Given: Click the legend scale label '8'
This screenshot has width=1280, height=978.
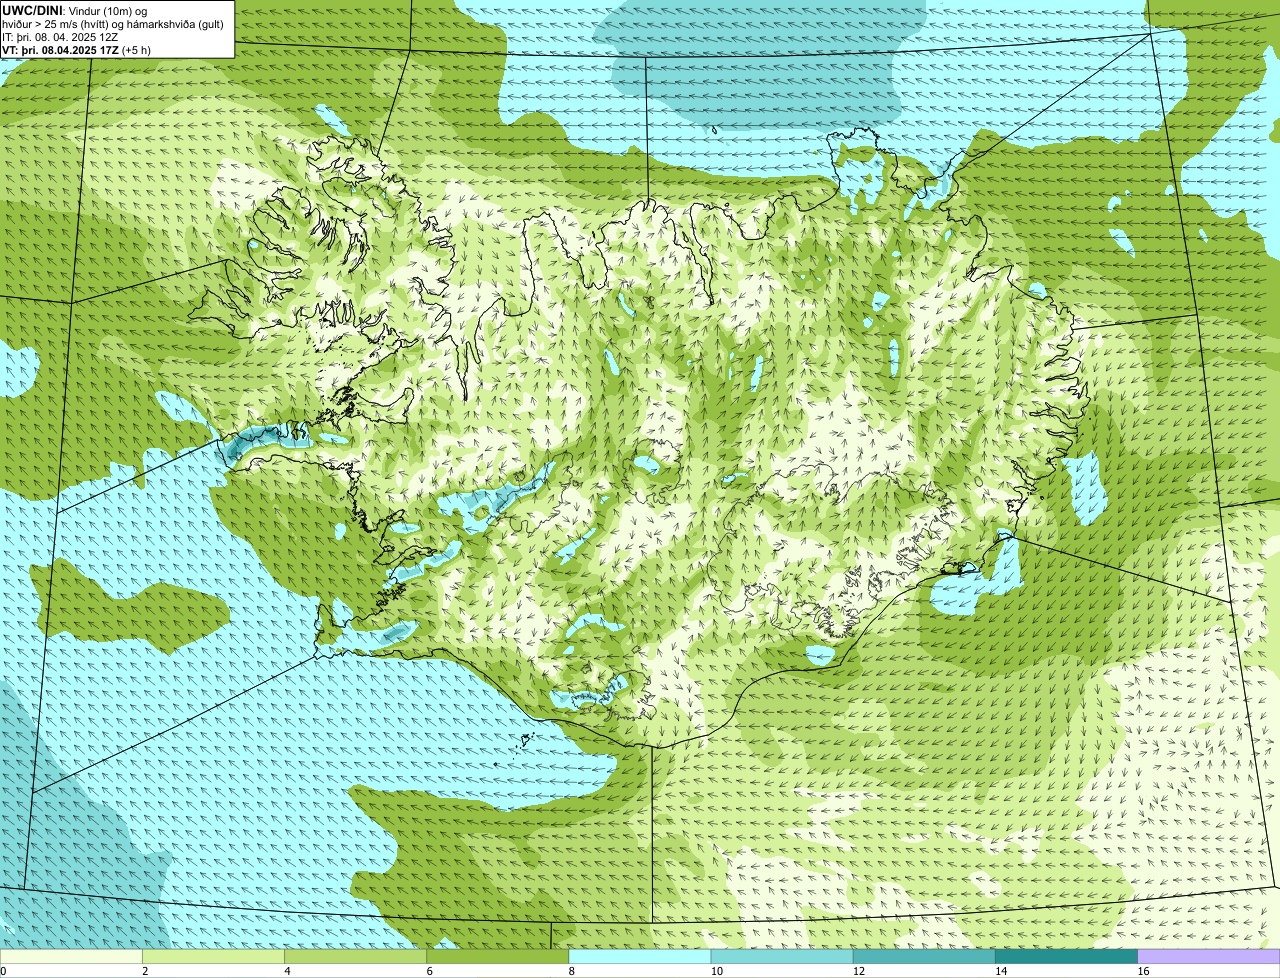Looking at the screenshot, I should click(572, 971).
